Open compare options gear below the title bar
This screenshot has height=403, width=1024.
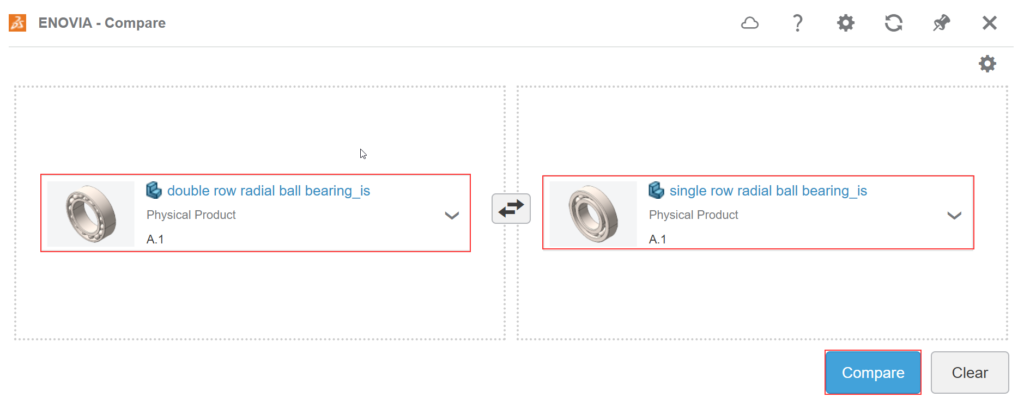tap(987, 64)
